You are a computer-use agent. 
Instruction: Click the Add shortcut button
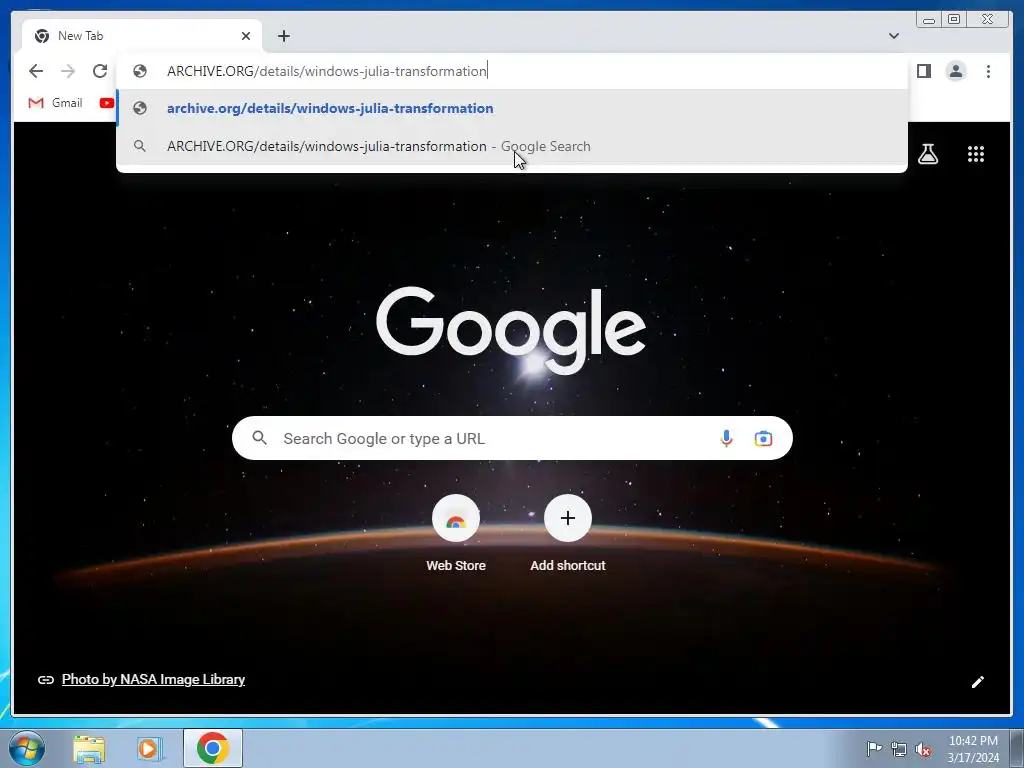coord(568,534)
